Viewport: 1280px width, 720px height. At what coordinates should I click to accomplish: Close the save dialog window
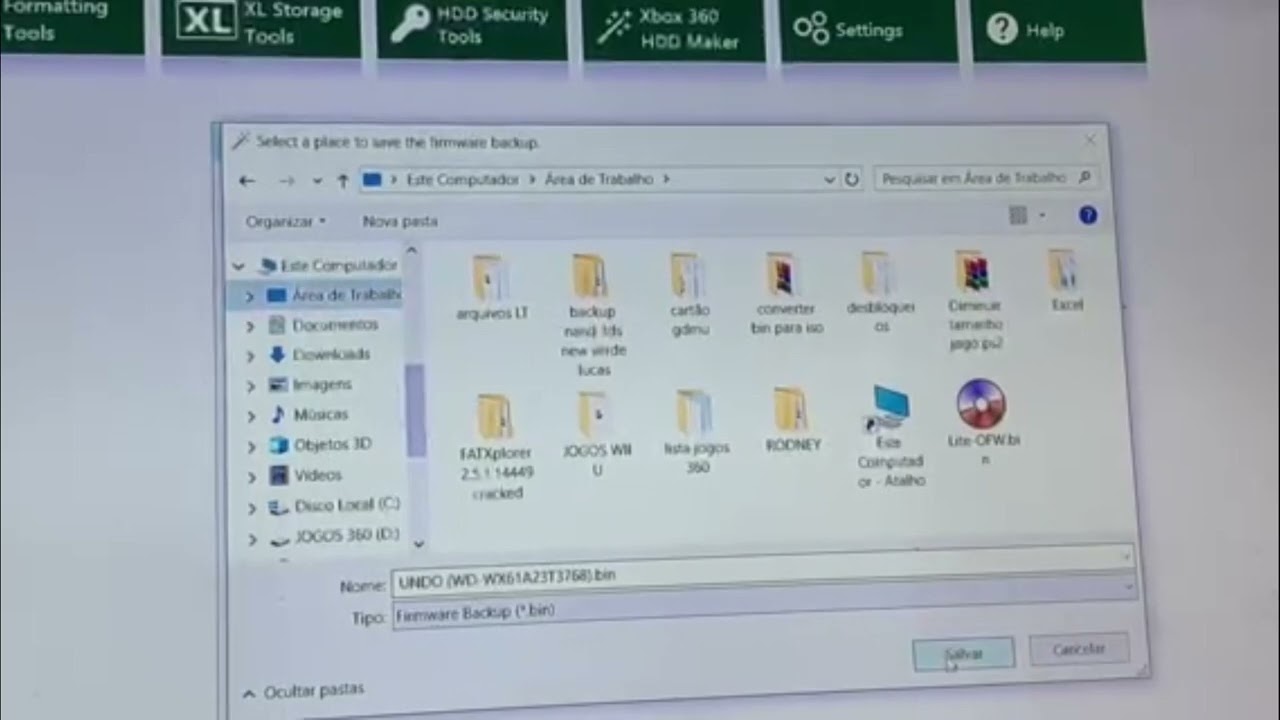click(1090, 139)
